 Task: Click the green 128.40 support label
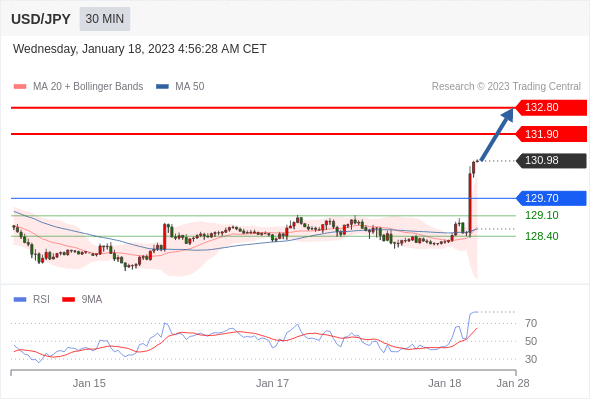click(x=541, y=236)
